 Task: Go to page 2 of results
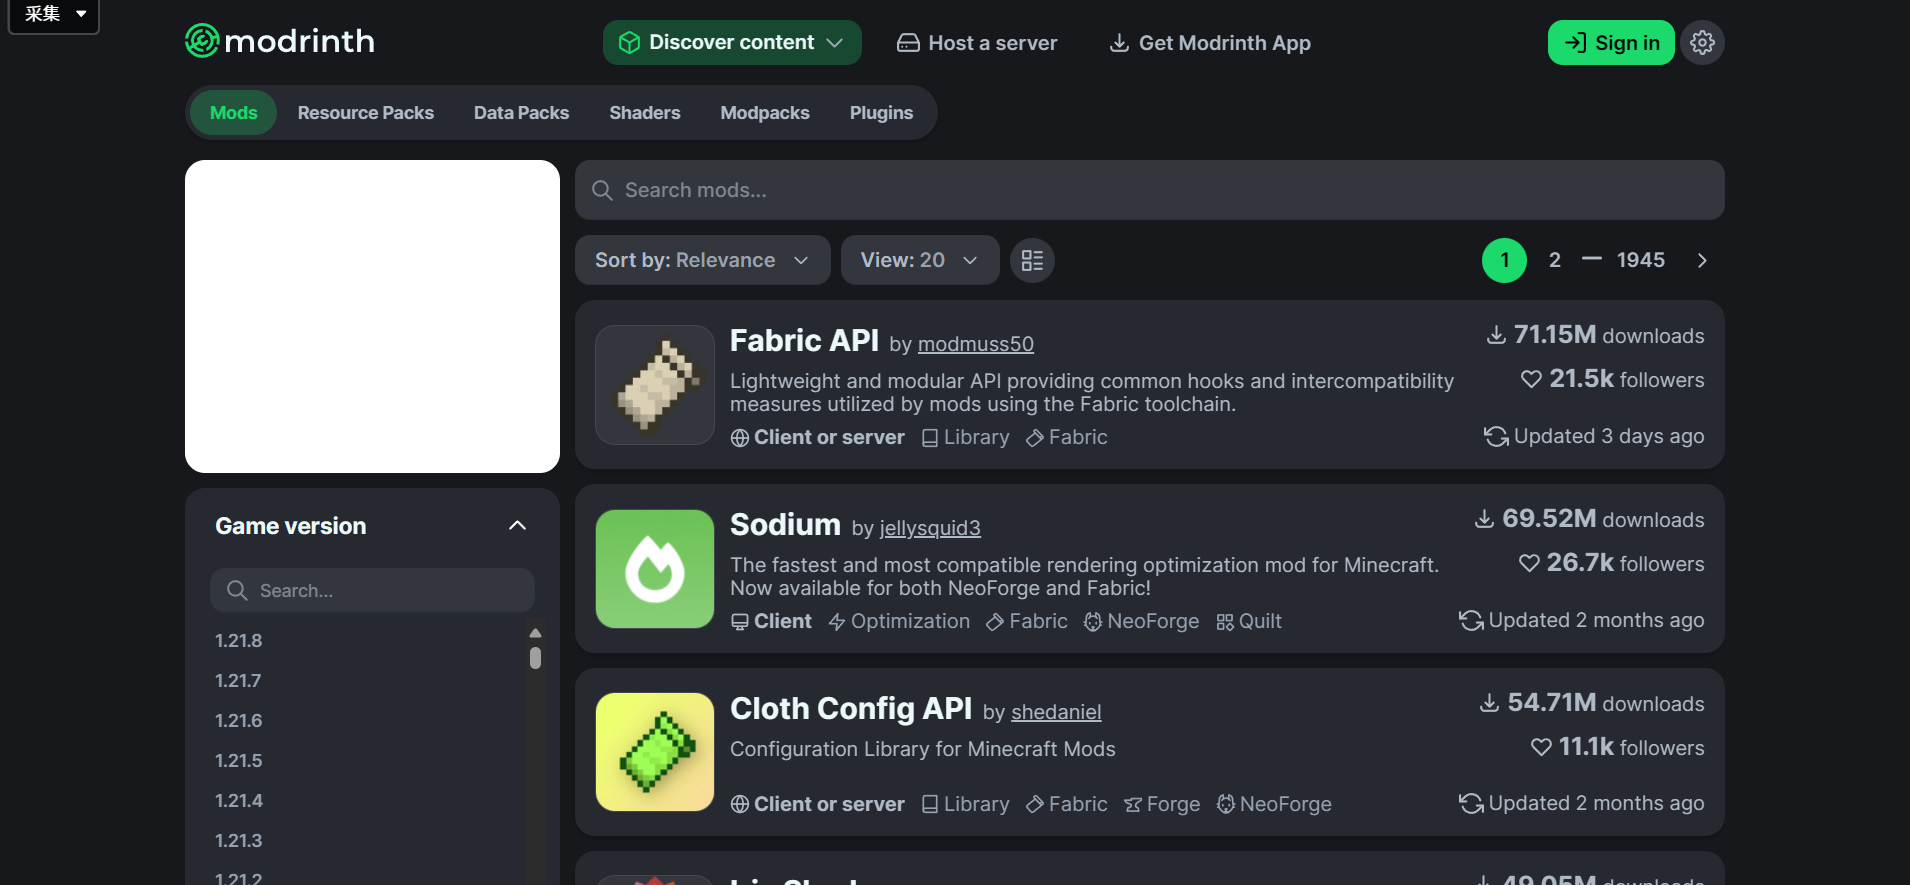1554,260
